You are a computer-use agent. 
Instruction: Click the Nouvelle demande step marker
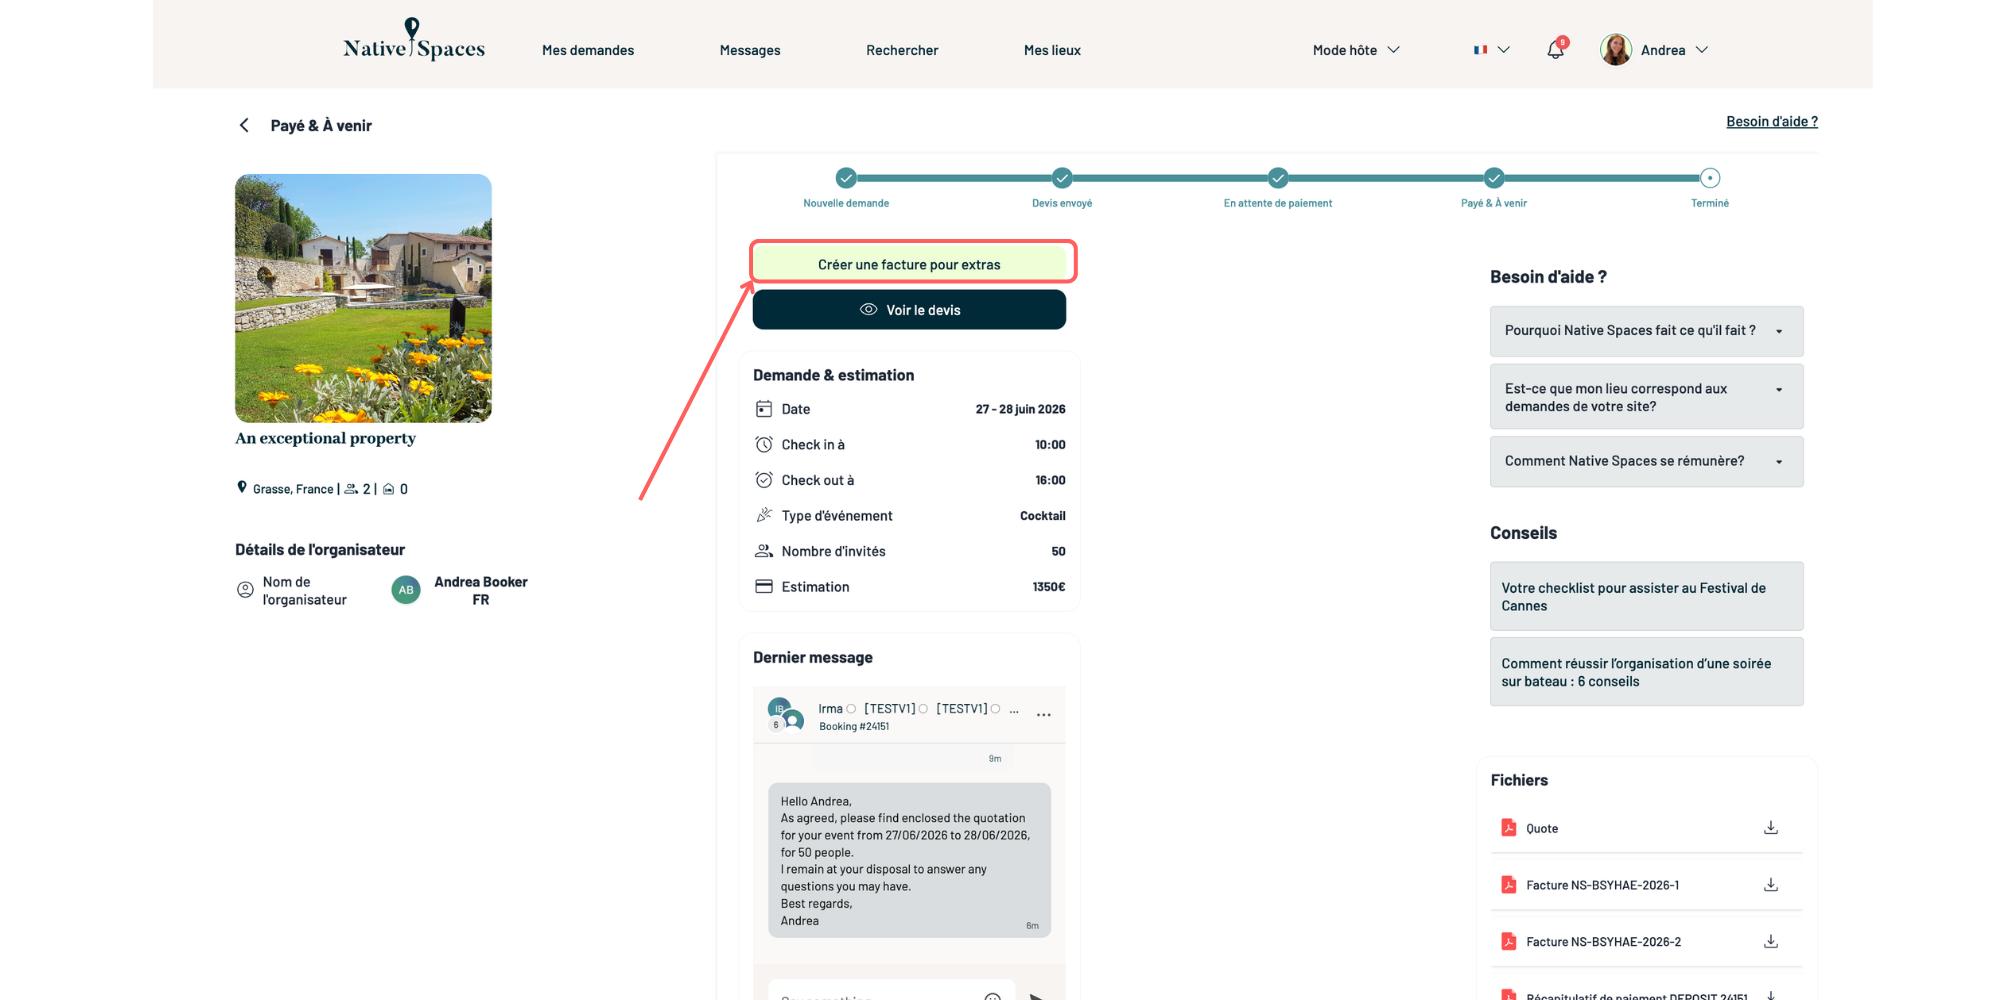coord(846,178)
